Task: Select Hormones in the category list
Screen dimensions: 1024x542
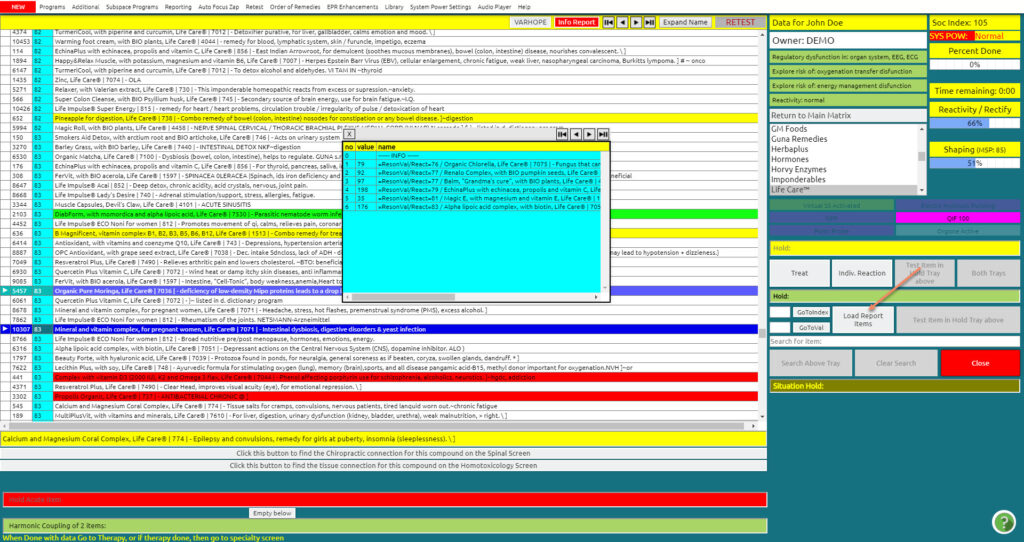Action: (790, 159)
